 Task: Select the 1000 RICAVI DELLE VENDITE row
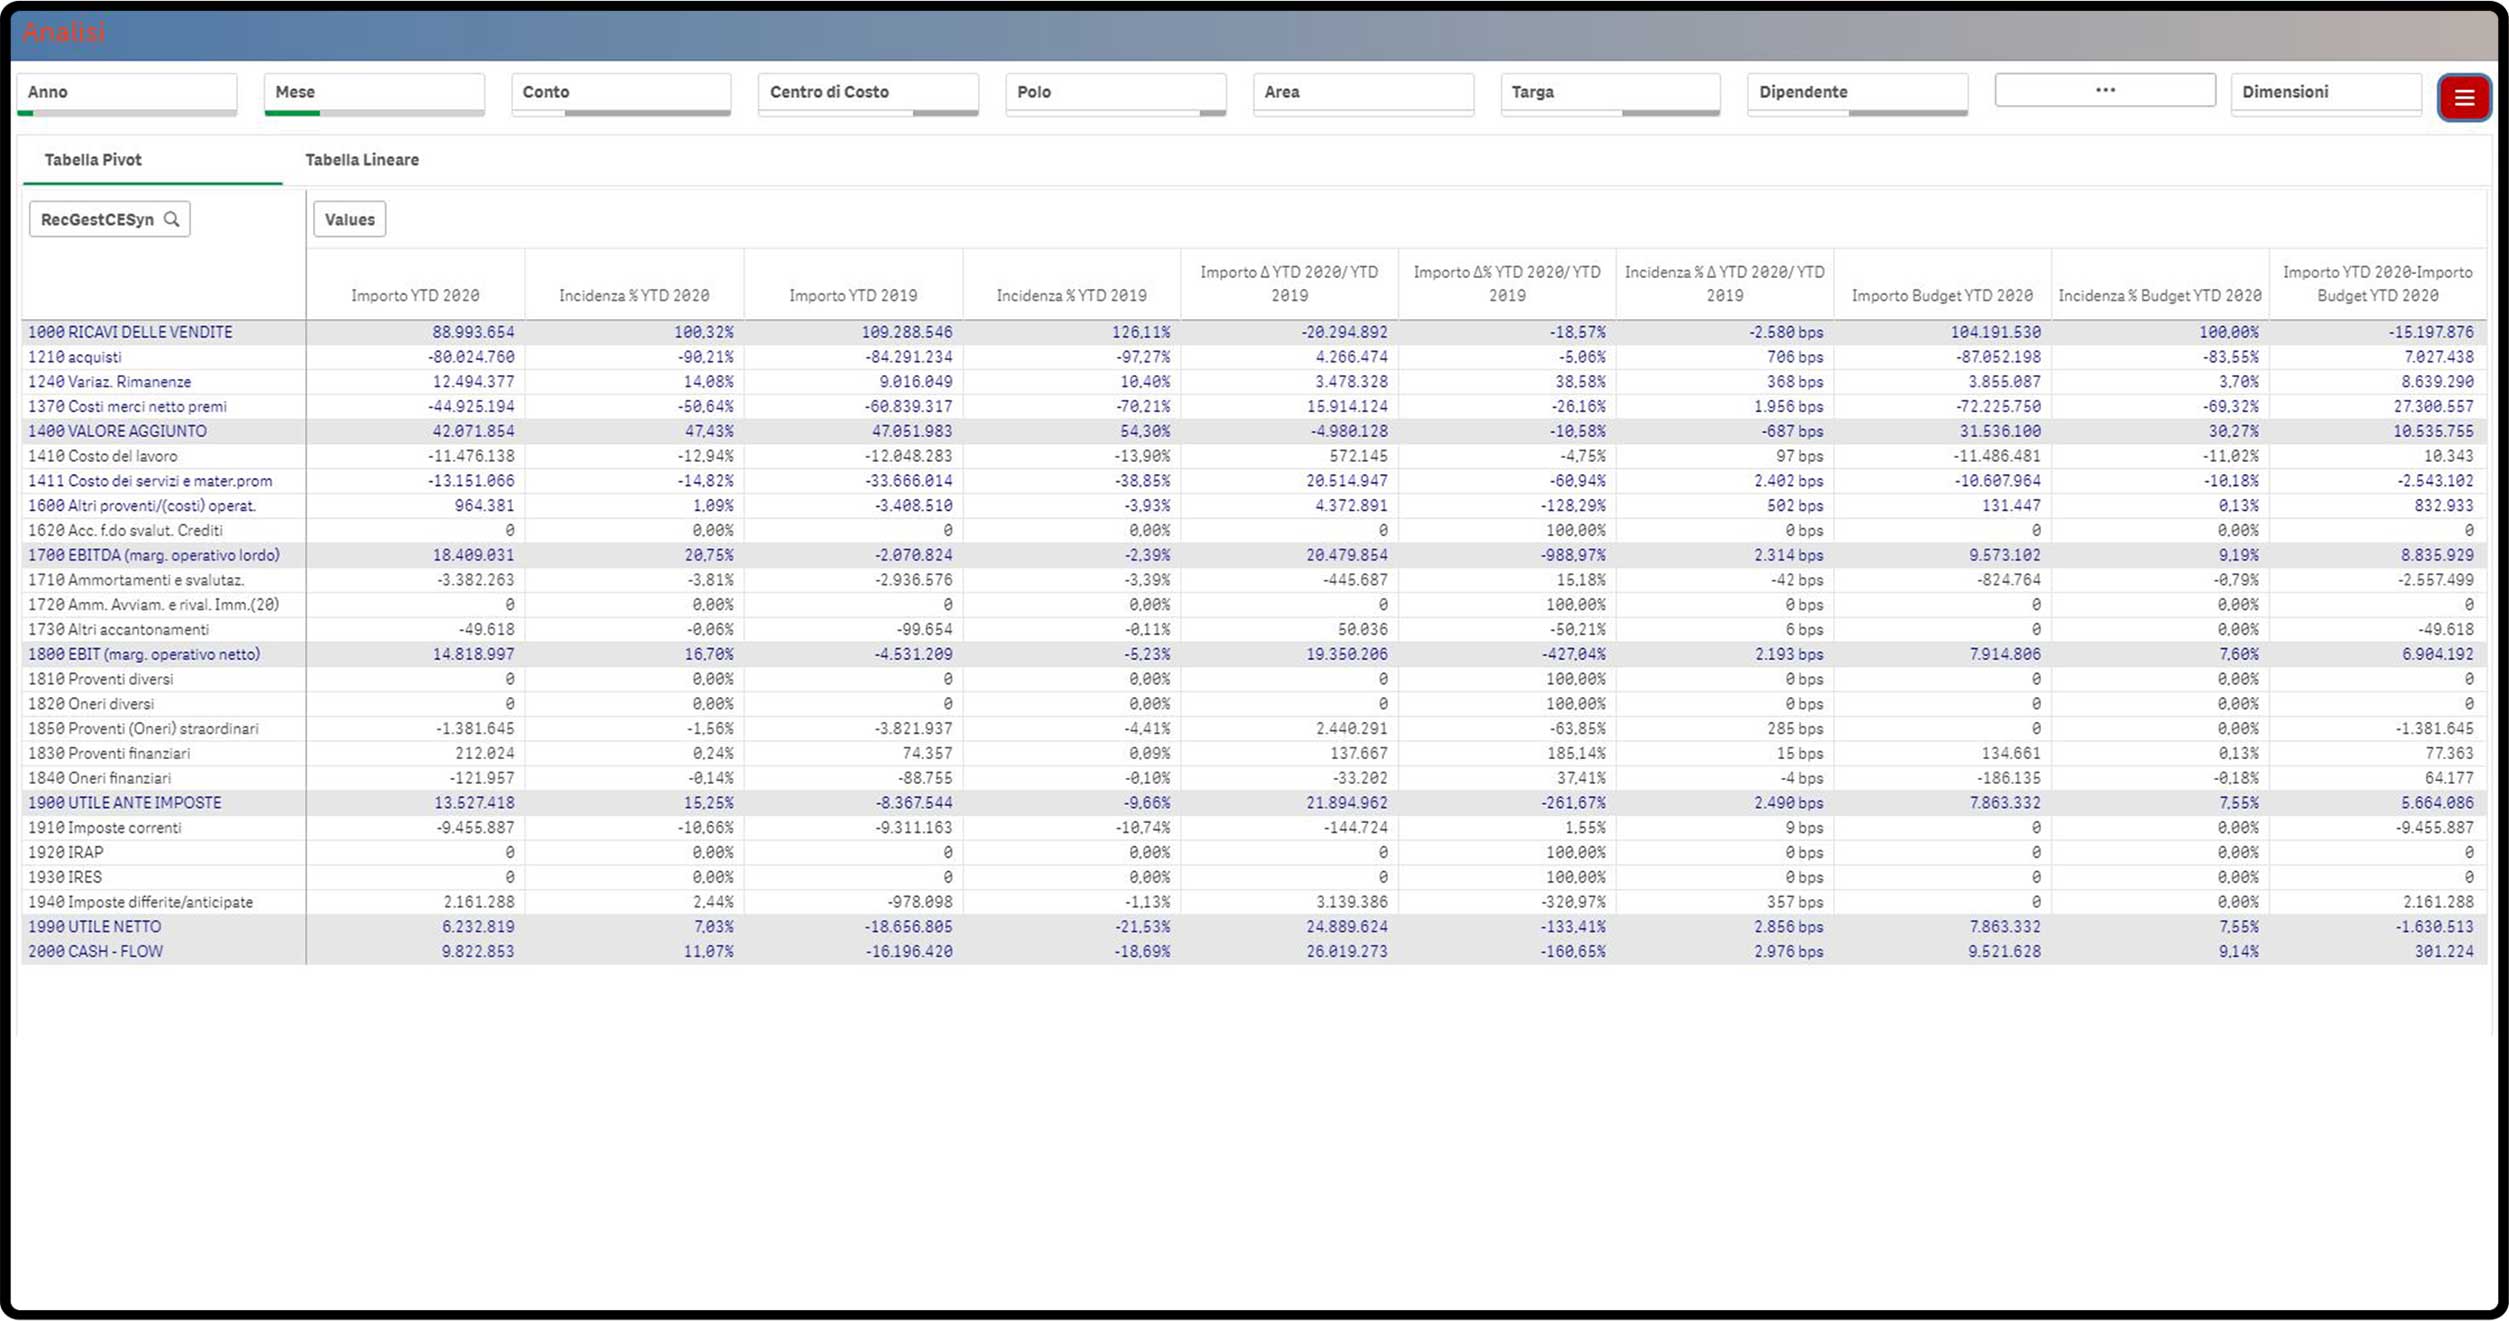[130, 332]
